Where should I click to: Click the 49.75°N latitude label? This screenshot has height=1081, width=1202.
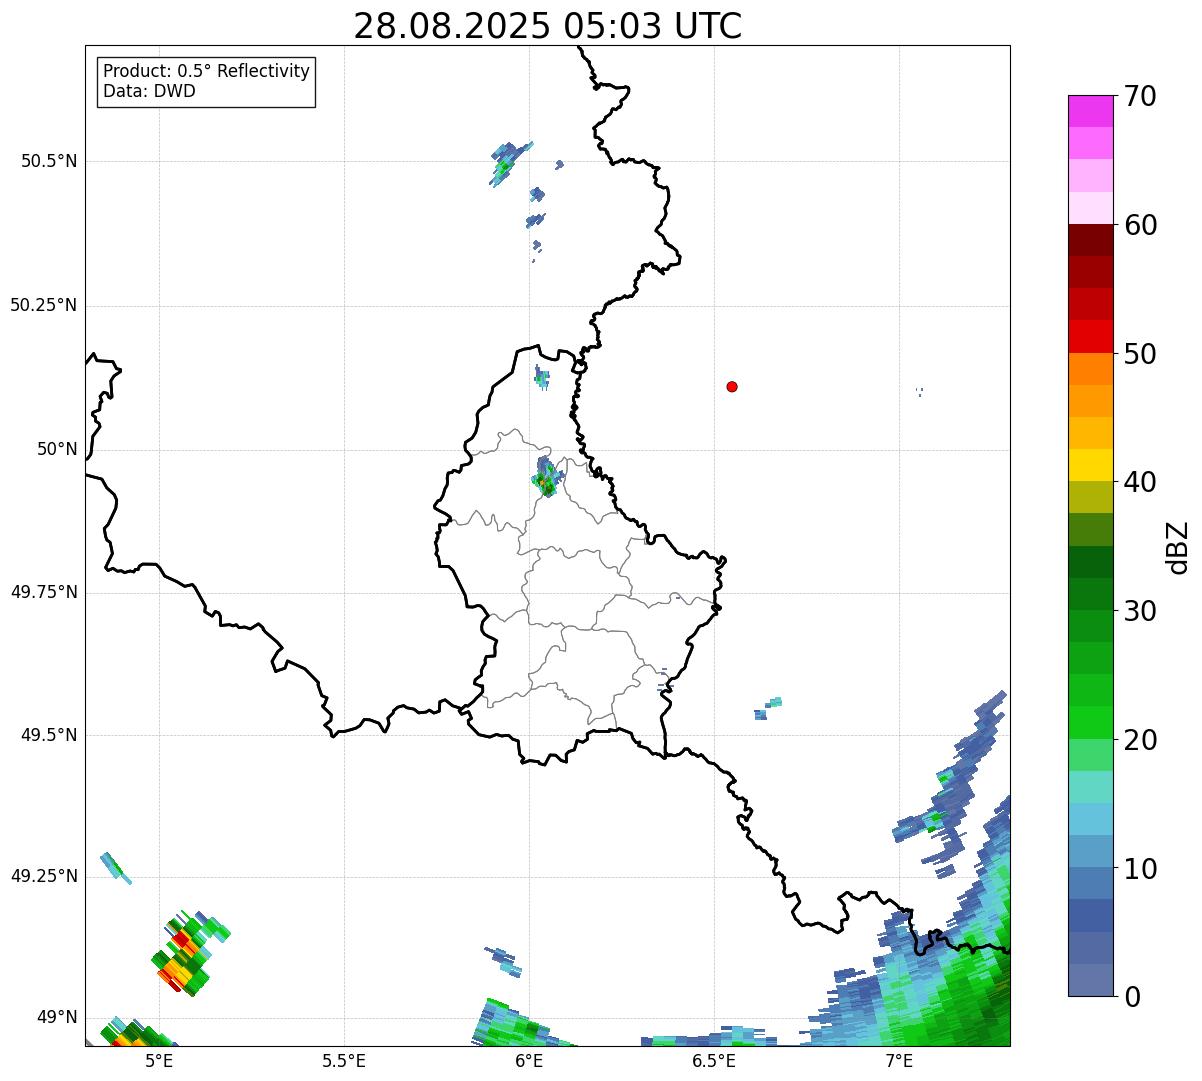44,592
